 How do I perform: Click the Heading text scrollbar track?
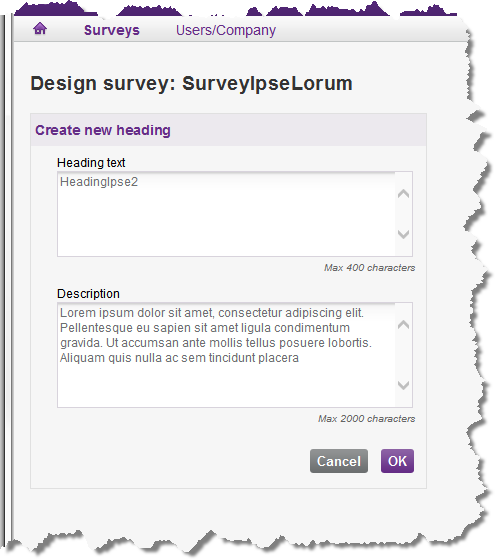click(x=403, y=214)
